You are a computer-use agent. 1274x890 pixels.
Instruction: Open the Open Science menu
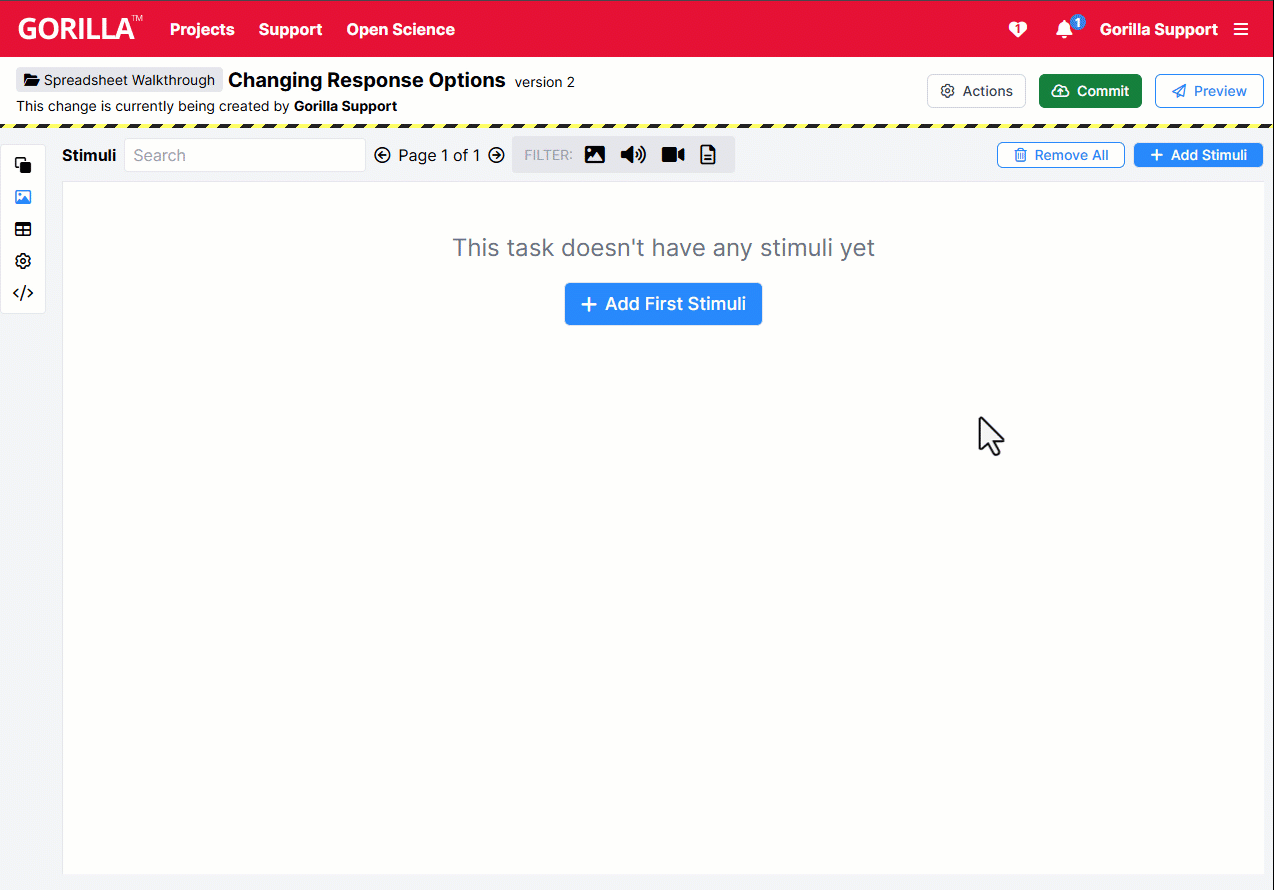coord(400,29)
